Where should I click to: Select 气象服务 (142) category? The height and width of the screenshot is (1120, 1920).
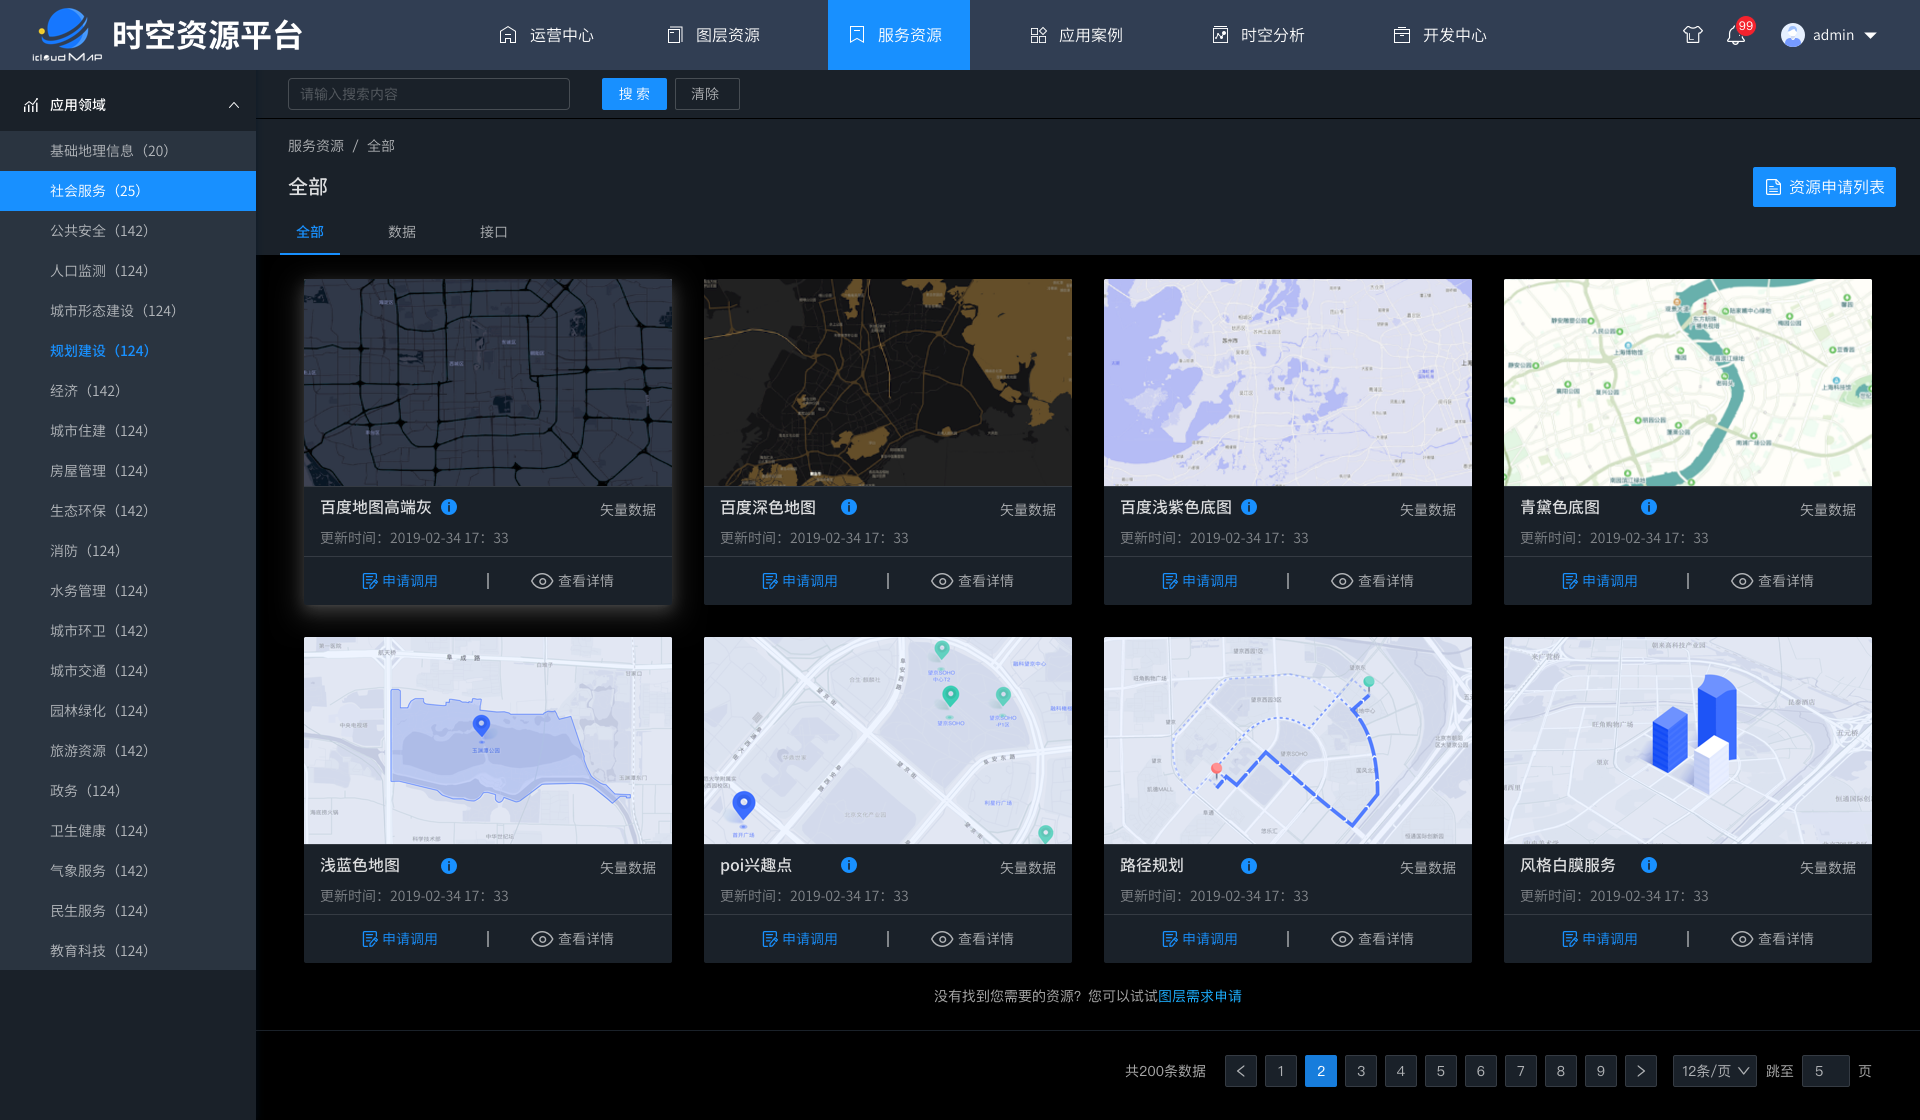128,871
